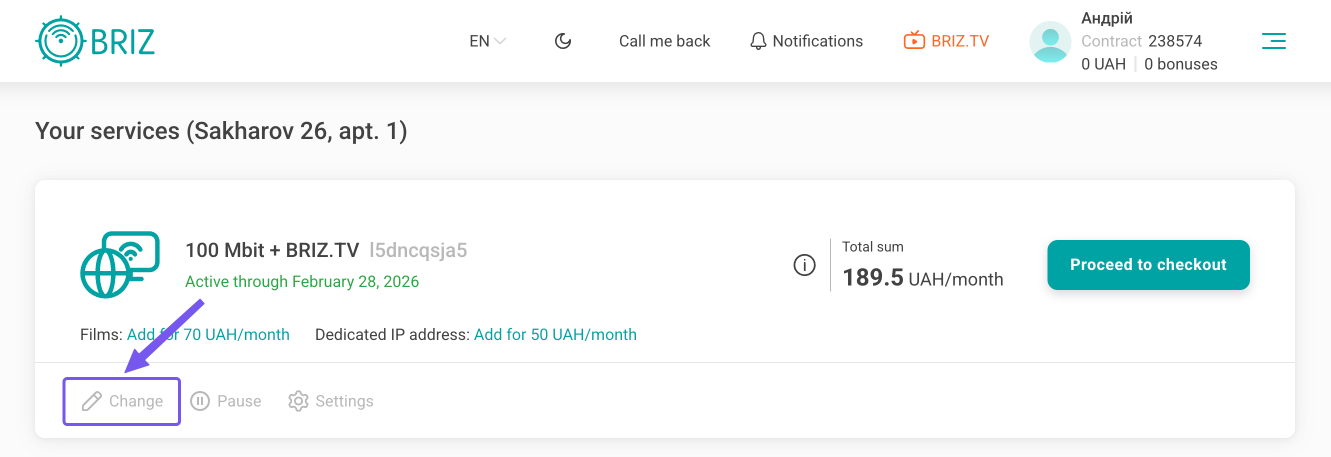The width and height of the screenshot is (1331, 457).
Task: Click the username Андрій
Action: (x=1107, y=18)
